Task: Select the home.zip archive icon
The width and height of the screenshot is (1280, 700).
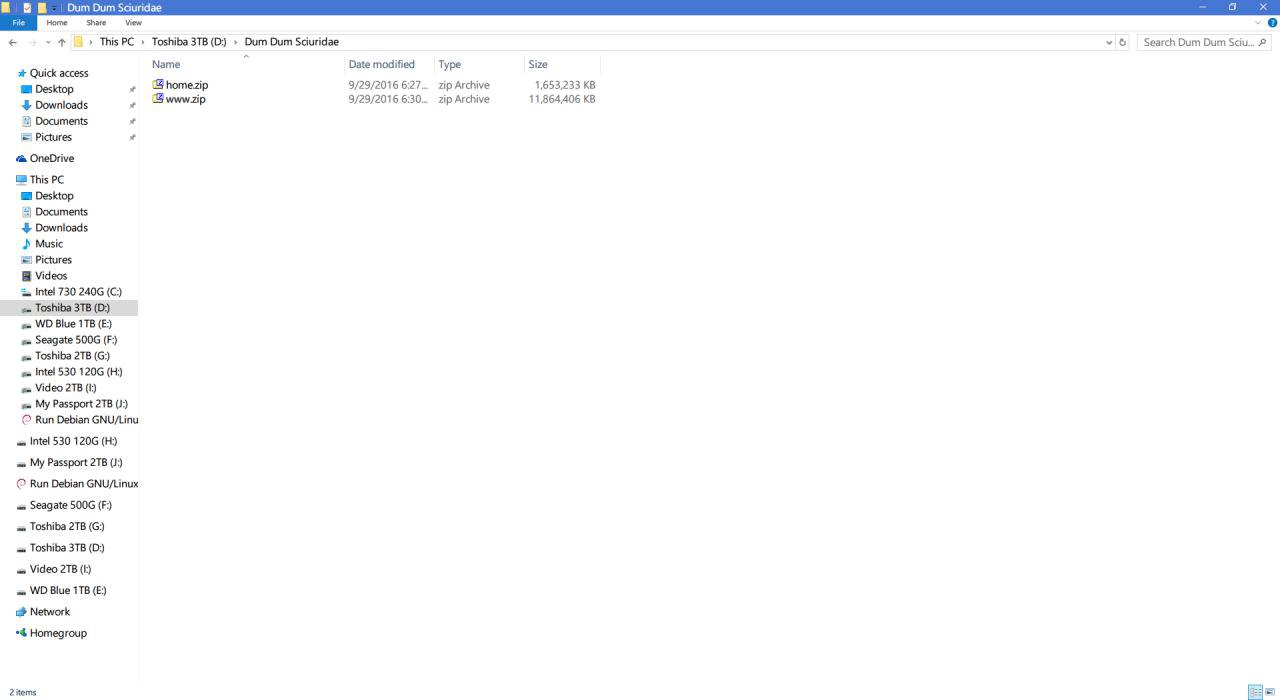Action: point(158,85)
